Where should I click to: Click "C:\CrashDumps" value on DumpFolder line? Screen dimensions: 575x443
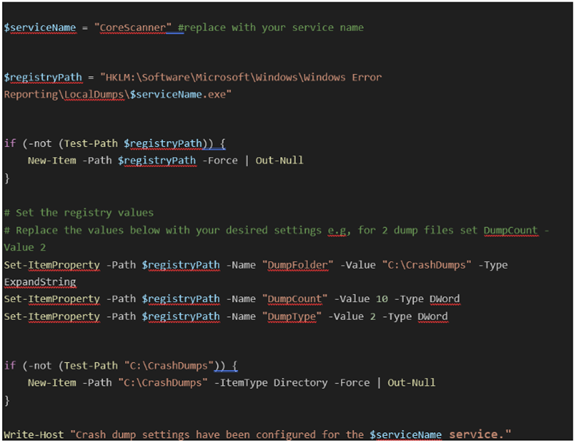coord(426,265)
